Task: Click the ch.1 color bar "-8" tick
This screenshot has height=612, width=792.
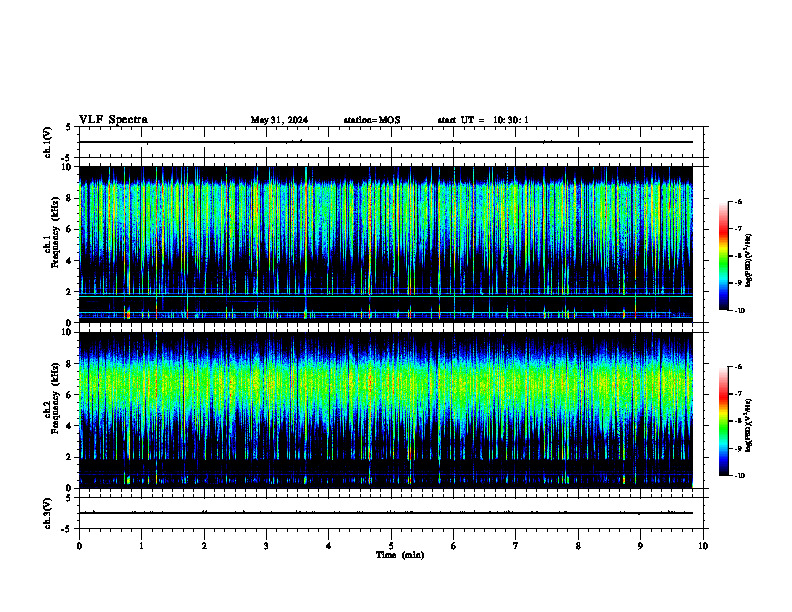Action: click(x=738, y=256)
